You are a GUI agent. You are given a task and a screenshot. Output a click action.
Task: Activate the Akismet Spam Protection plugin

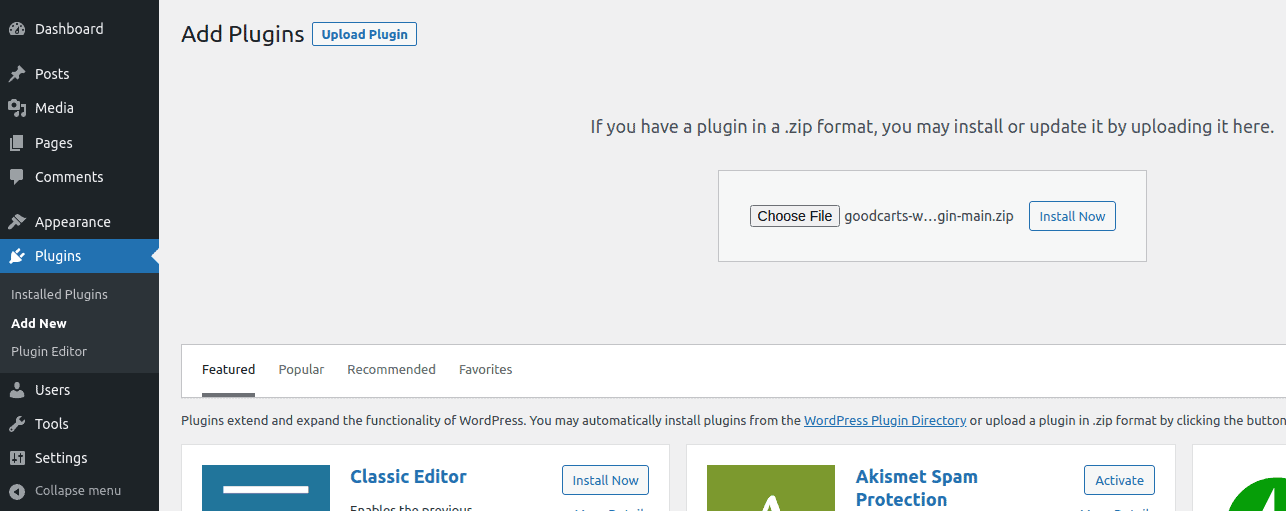(x=1119, y=480)
